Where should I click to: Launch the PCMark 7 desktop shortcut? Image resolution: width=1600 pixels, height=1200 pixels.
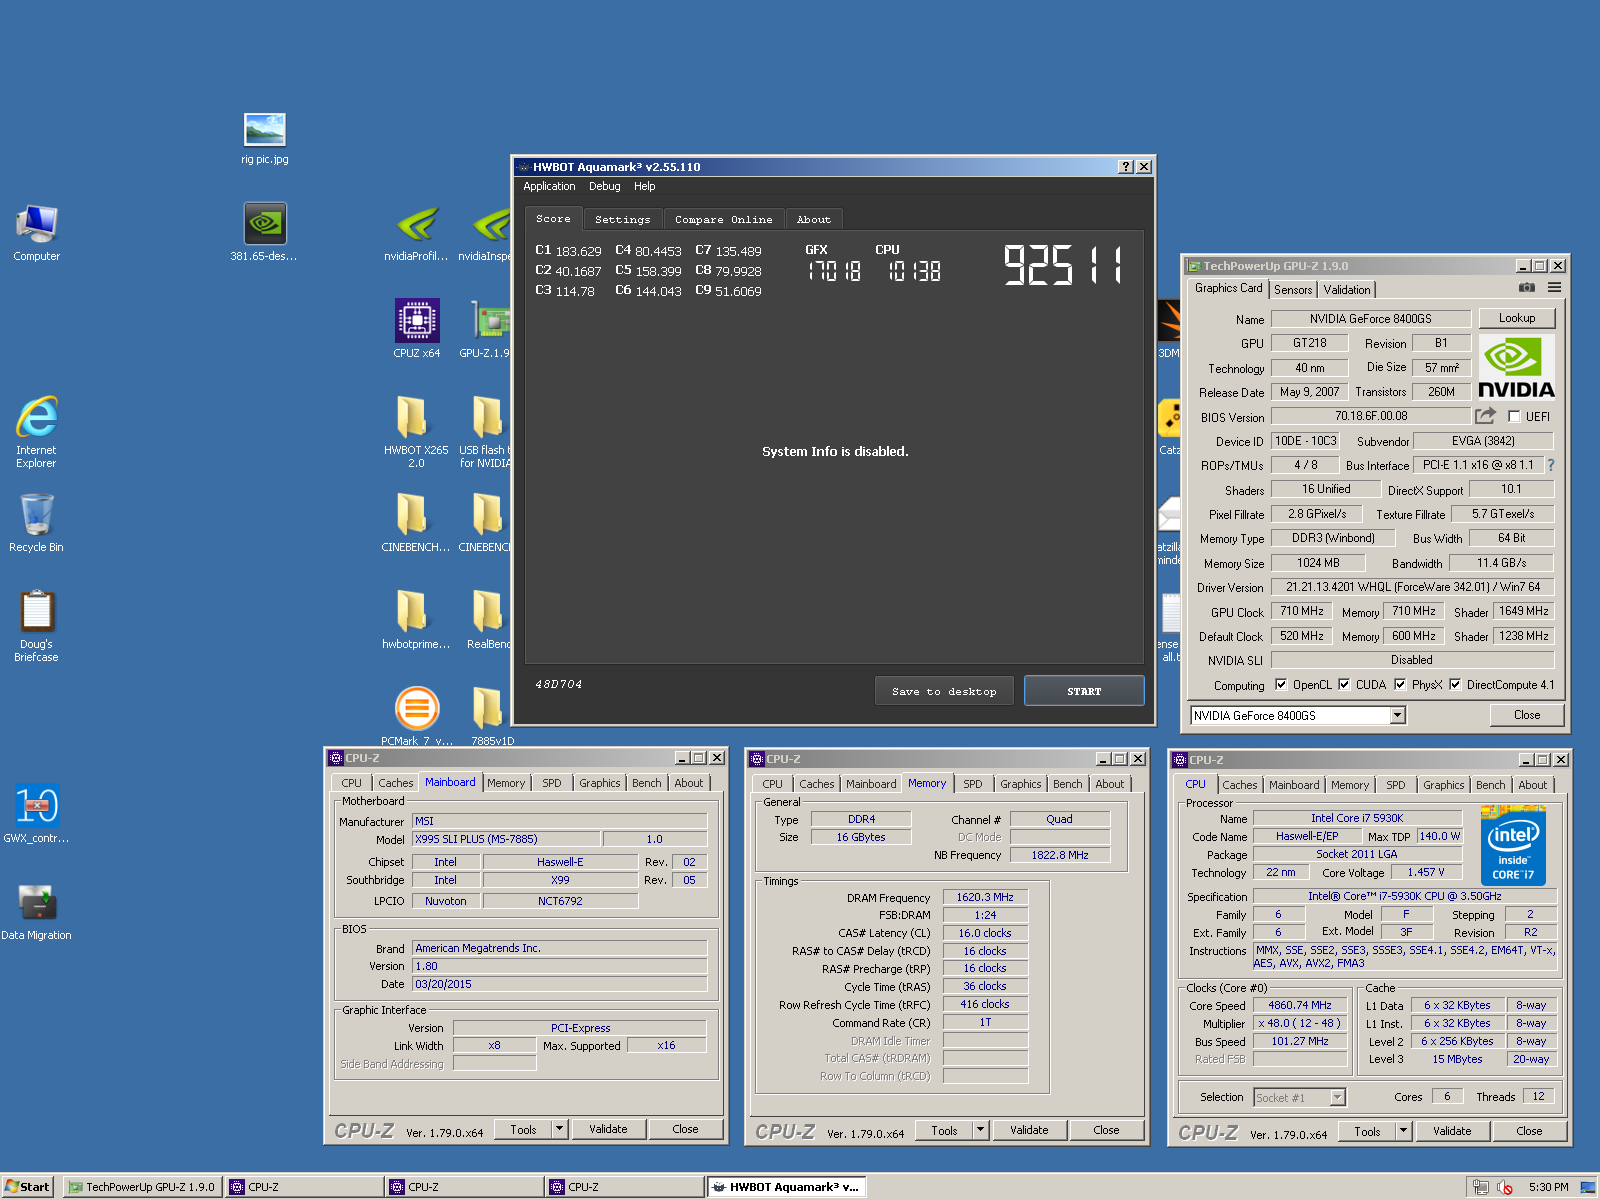(417, 715)
